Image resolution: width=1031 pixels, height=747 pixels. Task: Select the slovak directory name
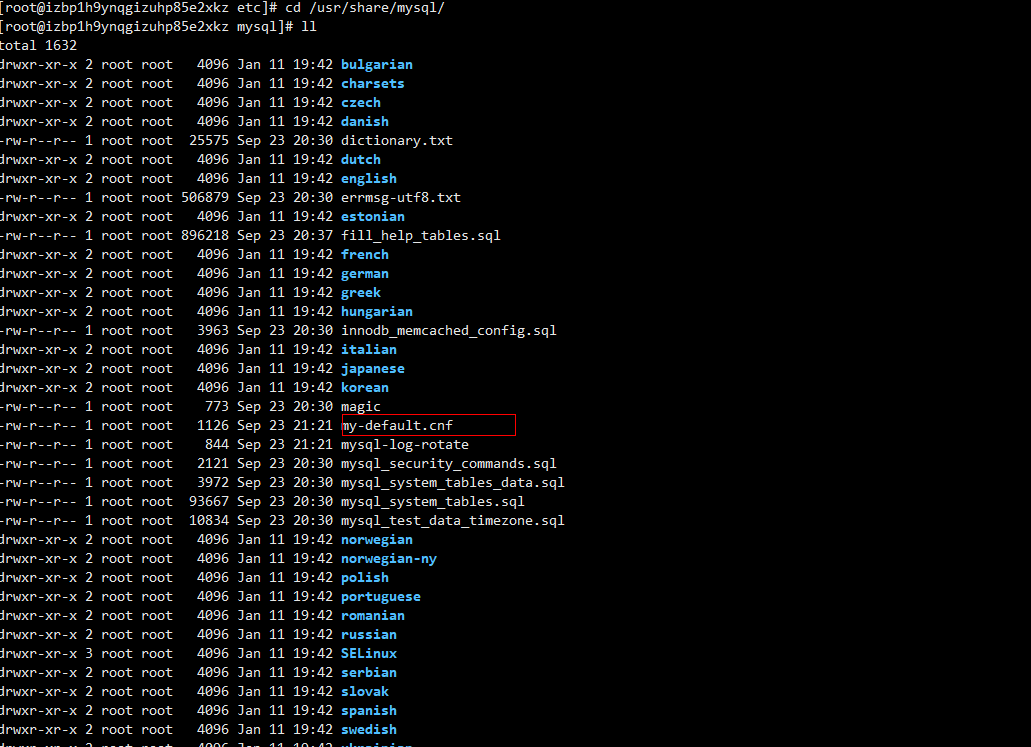(x=365, y=692)
